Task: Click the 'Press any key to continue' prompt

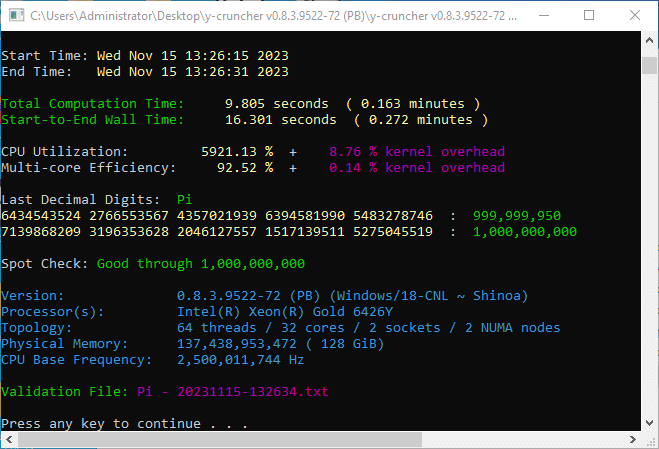Action: pyautogui.click(x=101, y=424)
